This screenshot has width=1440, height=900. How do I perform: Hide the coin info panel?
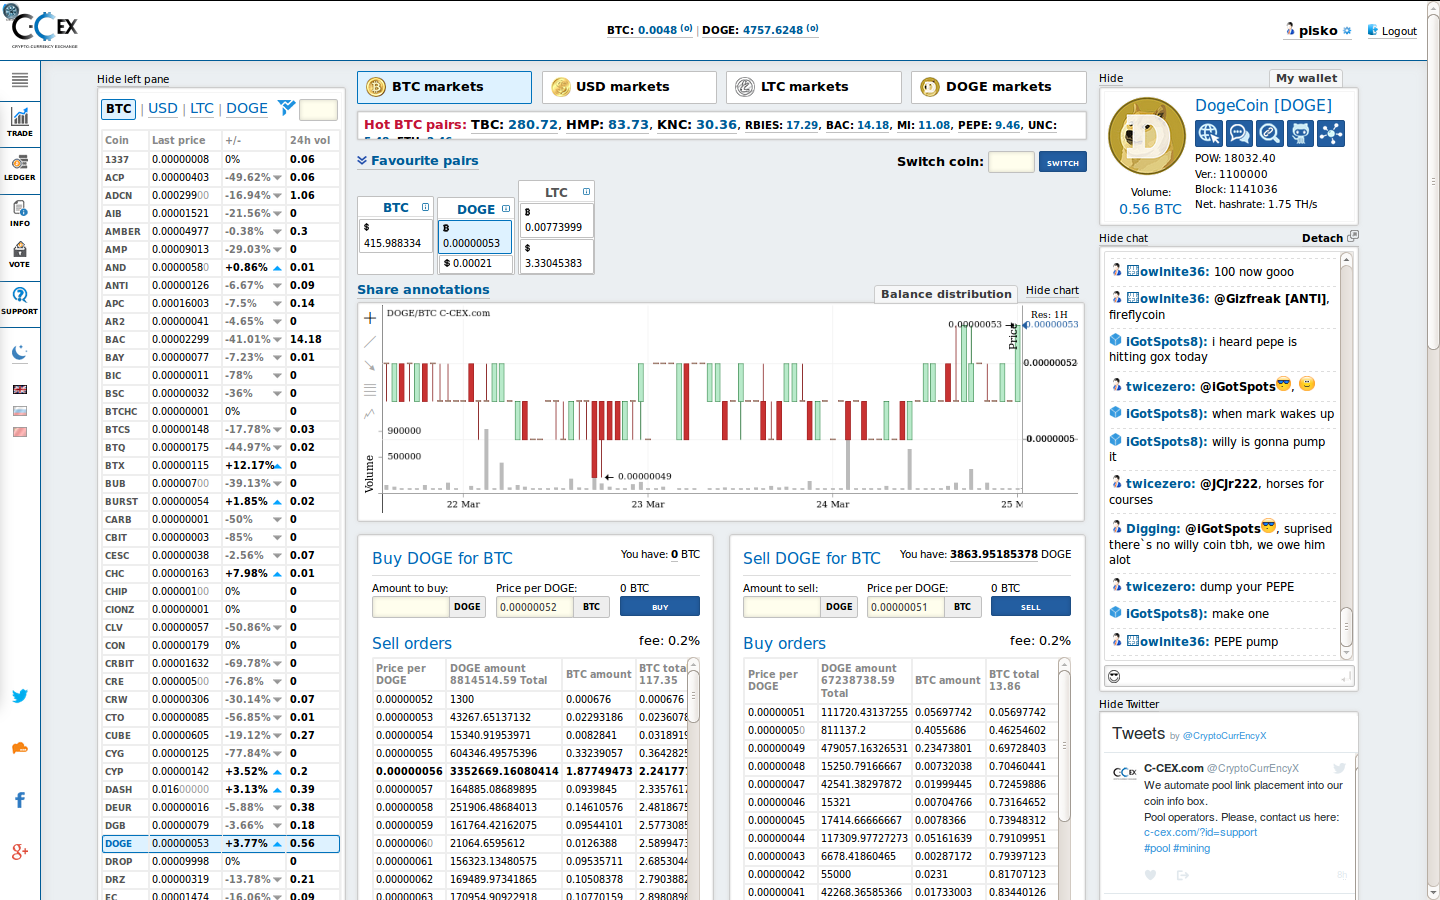(x=1111, y=78)
